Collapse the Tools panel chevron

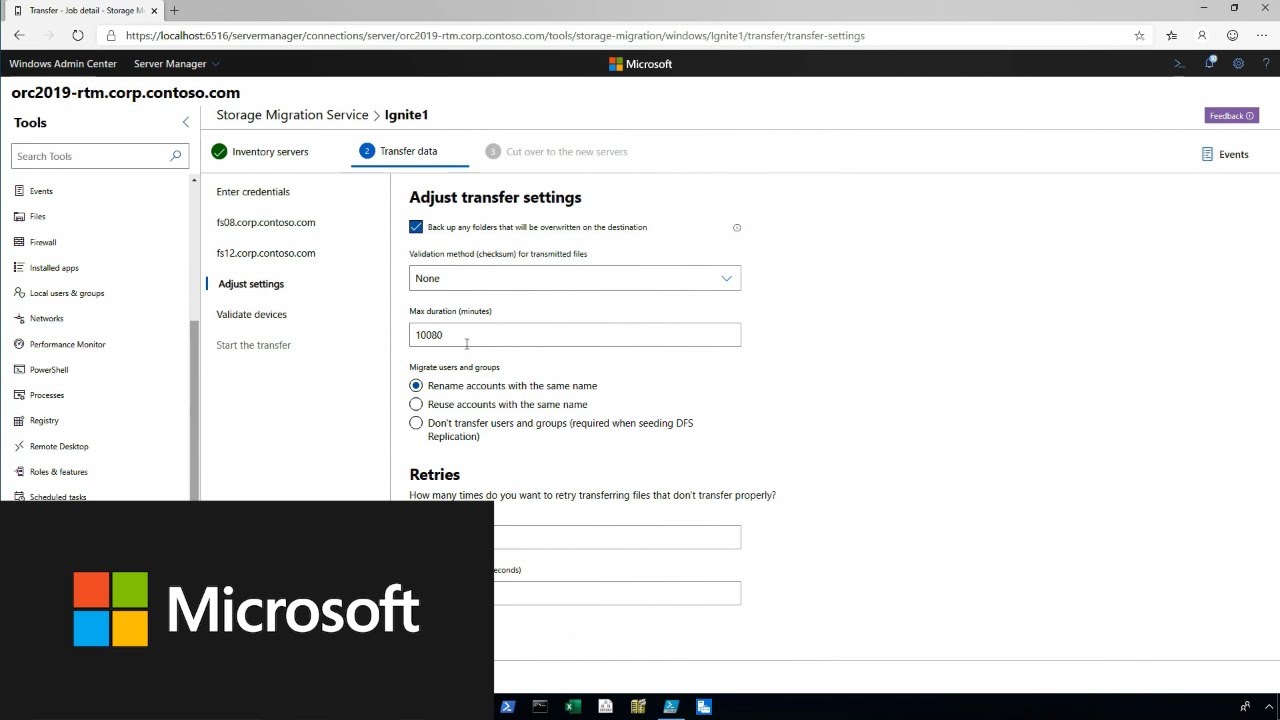[x=185, y=122]
